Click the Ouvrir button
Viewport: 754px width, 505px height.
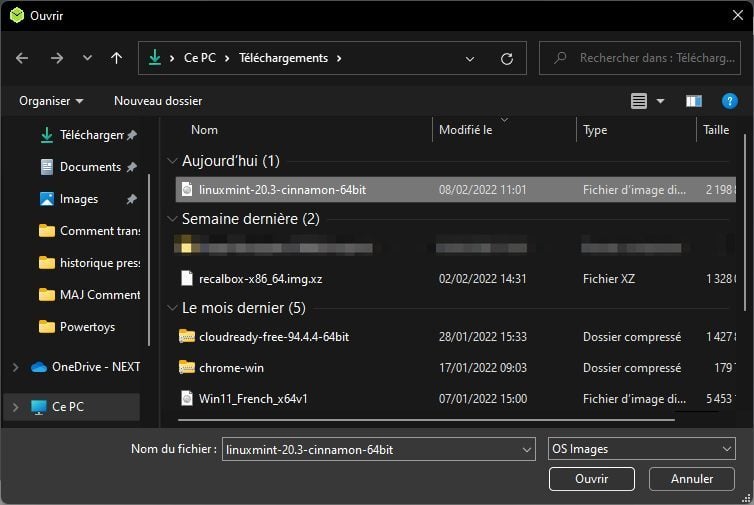pyautogui.click(x=591, y=479)
